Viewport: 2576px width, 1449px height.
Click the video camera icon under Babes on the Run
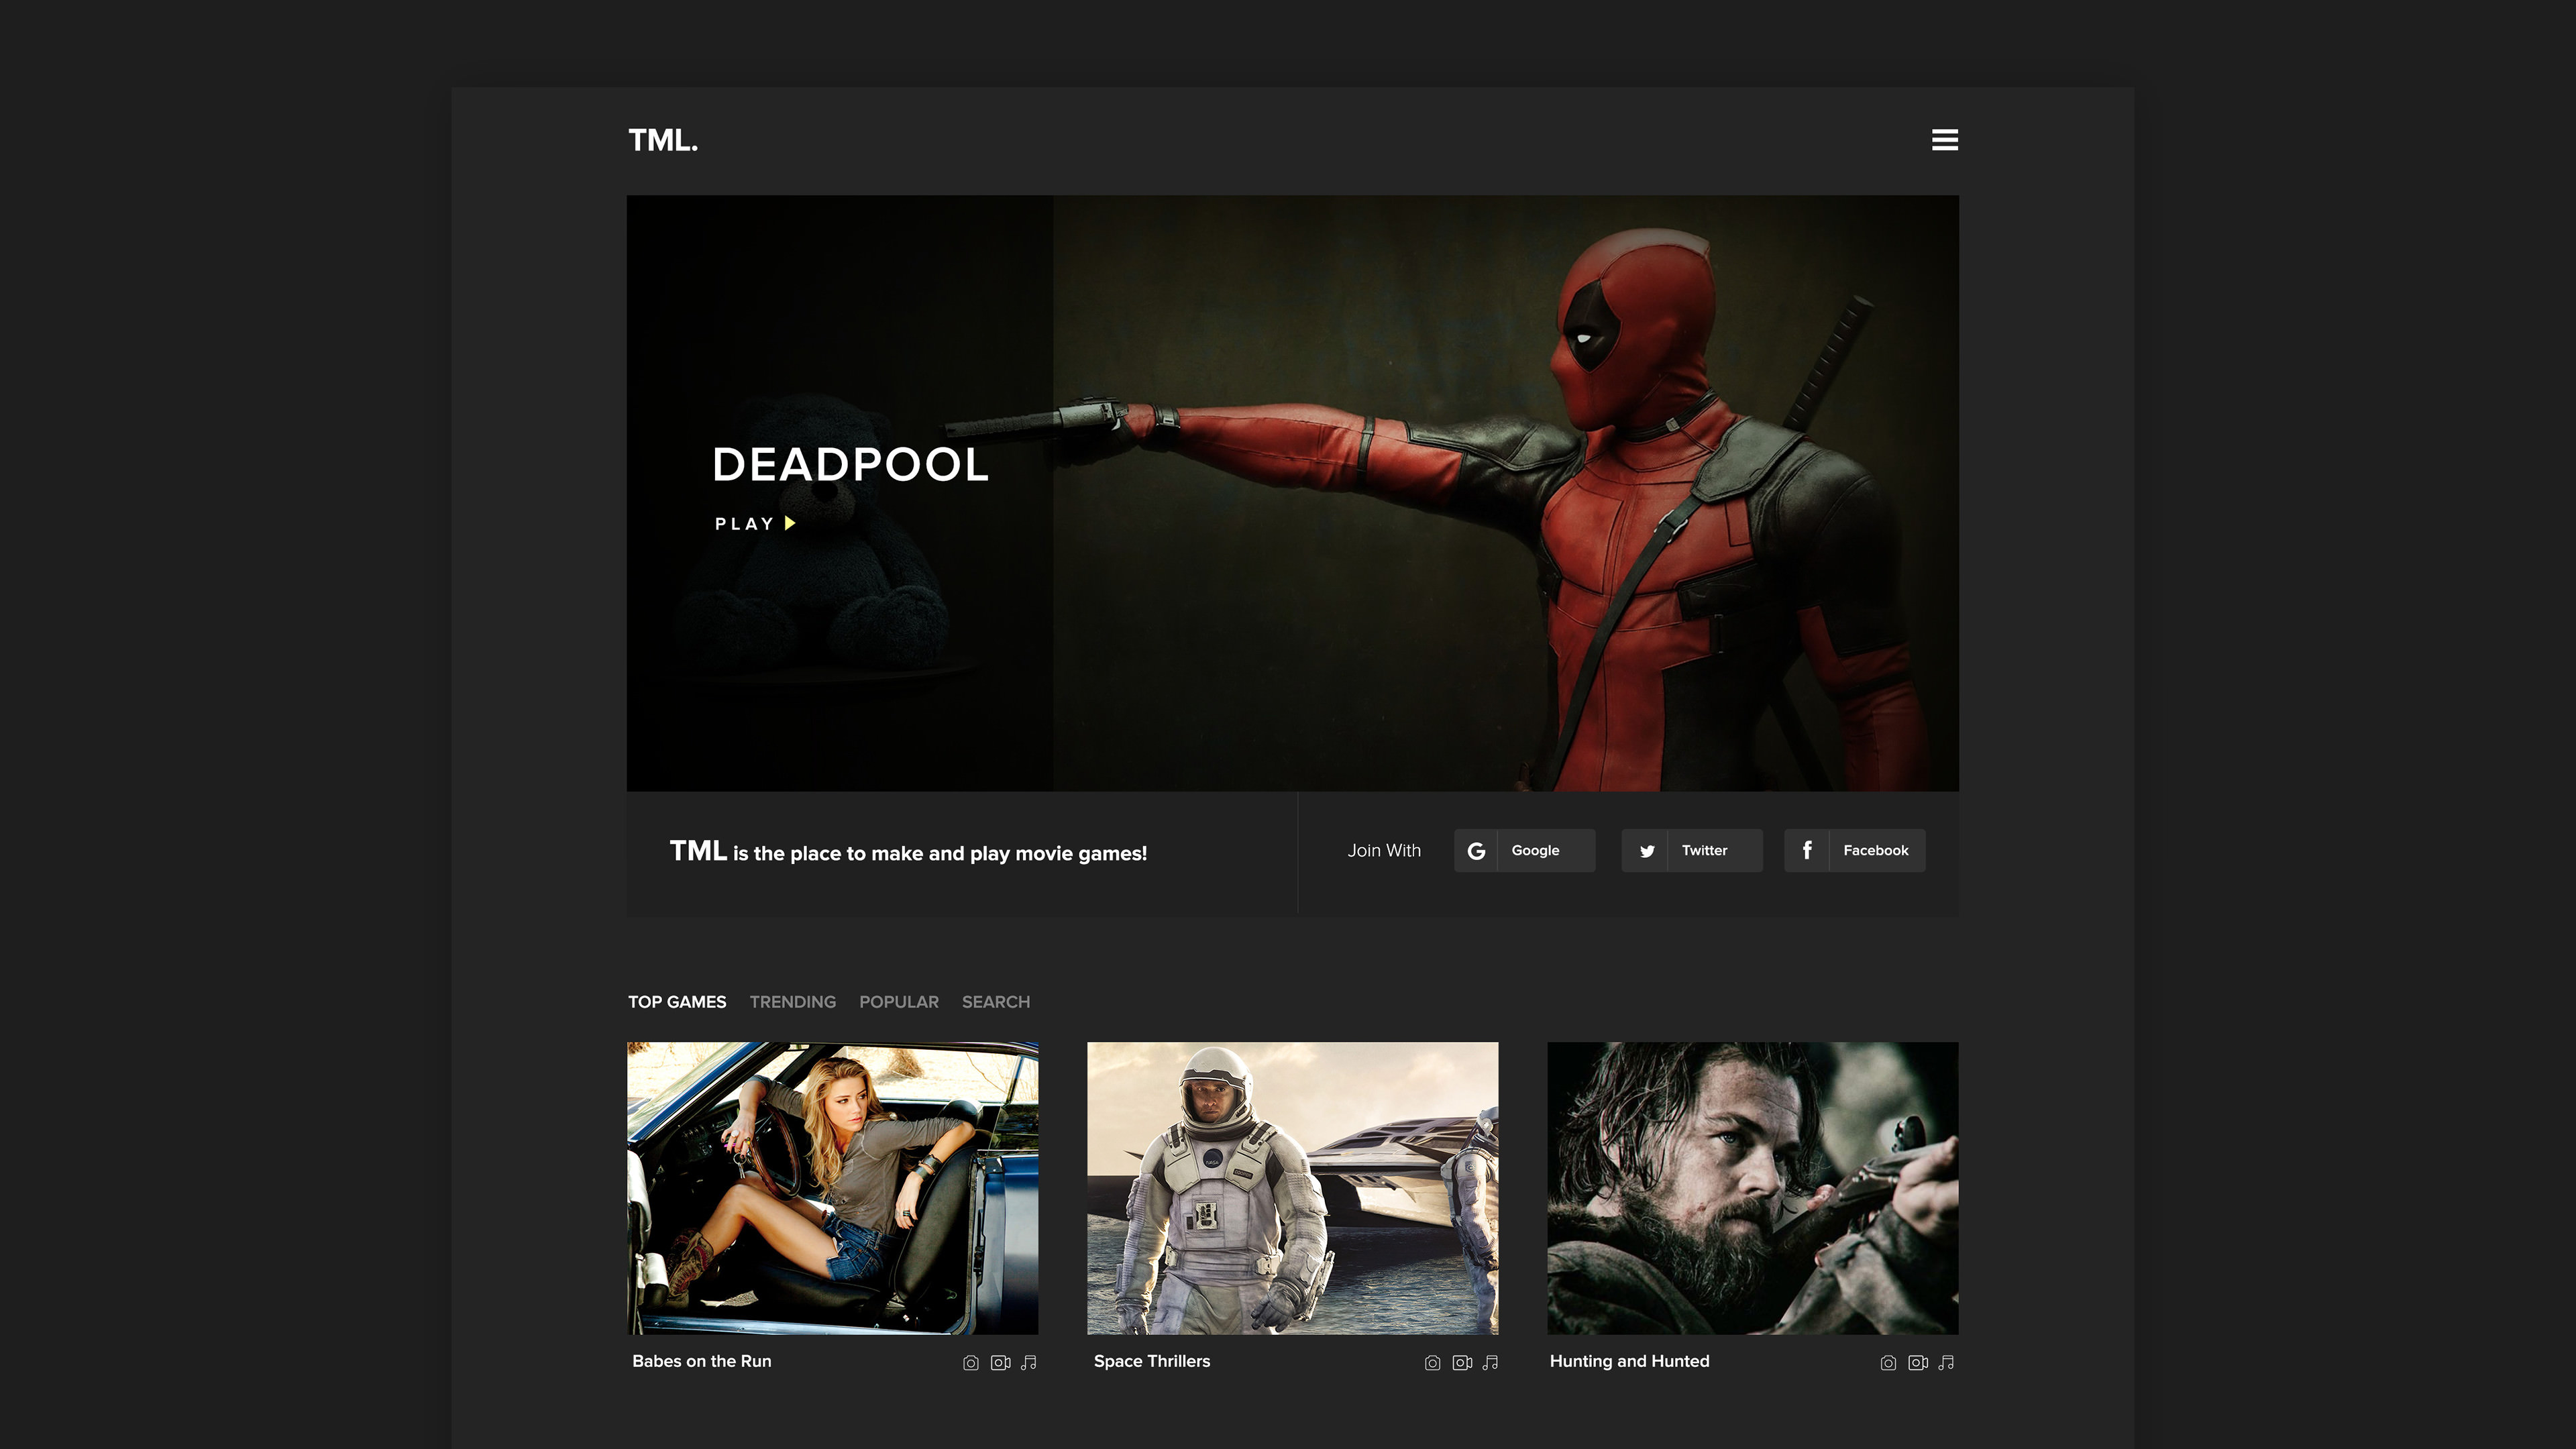click(1000, 1363)
